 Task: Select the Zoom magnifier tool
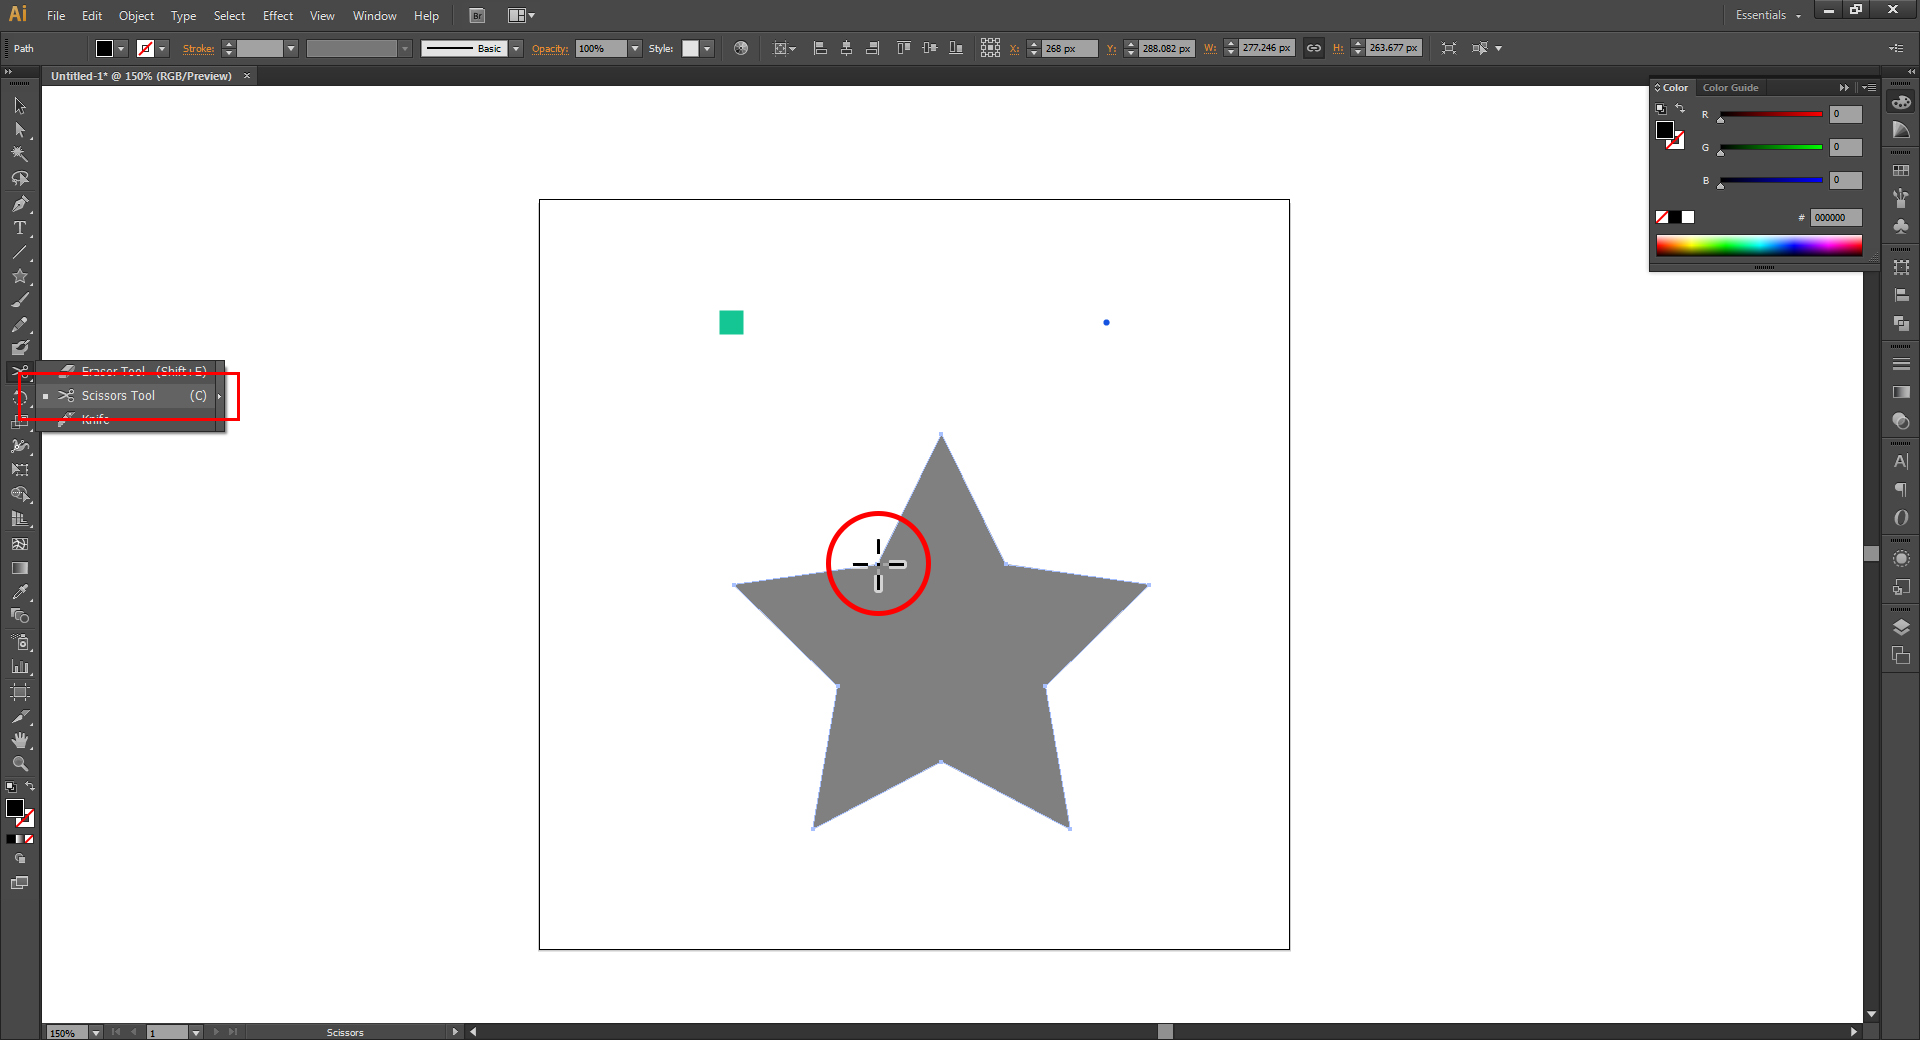[20, 764]
